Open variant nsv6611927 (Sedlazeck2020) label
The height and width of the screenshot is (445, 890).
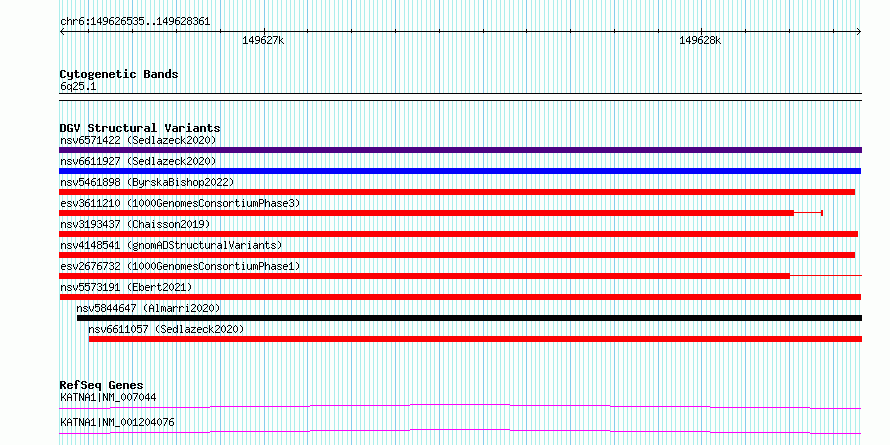coord(138,161)
